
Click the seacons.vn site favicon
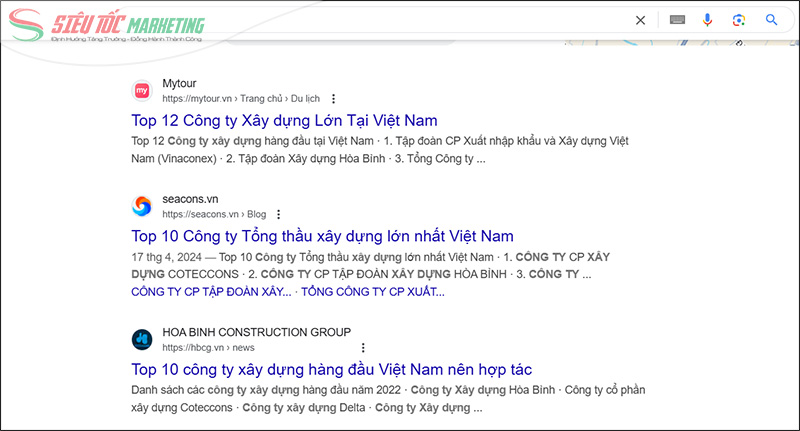coord(142,206)
